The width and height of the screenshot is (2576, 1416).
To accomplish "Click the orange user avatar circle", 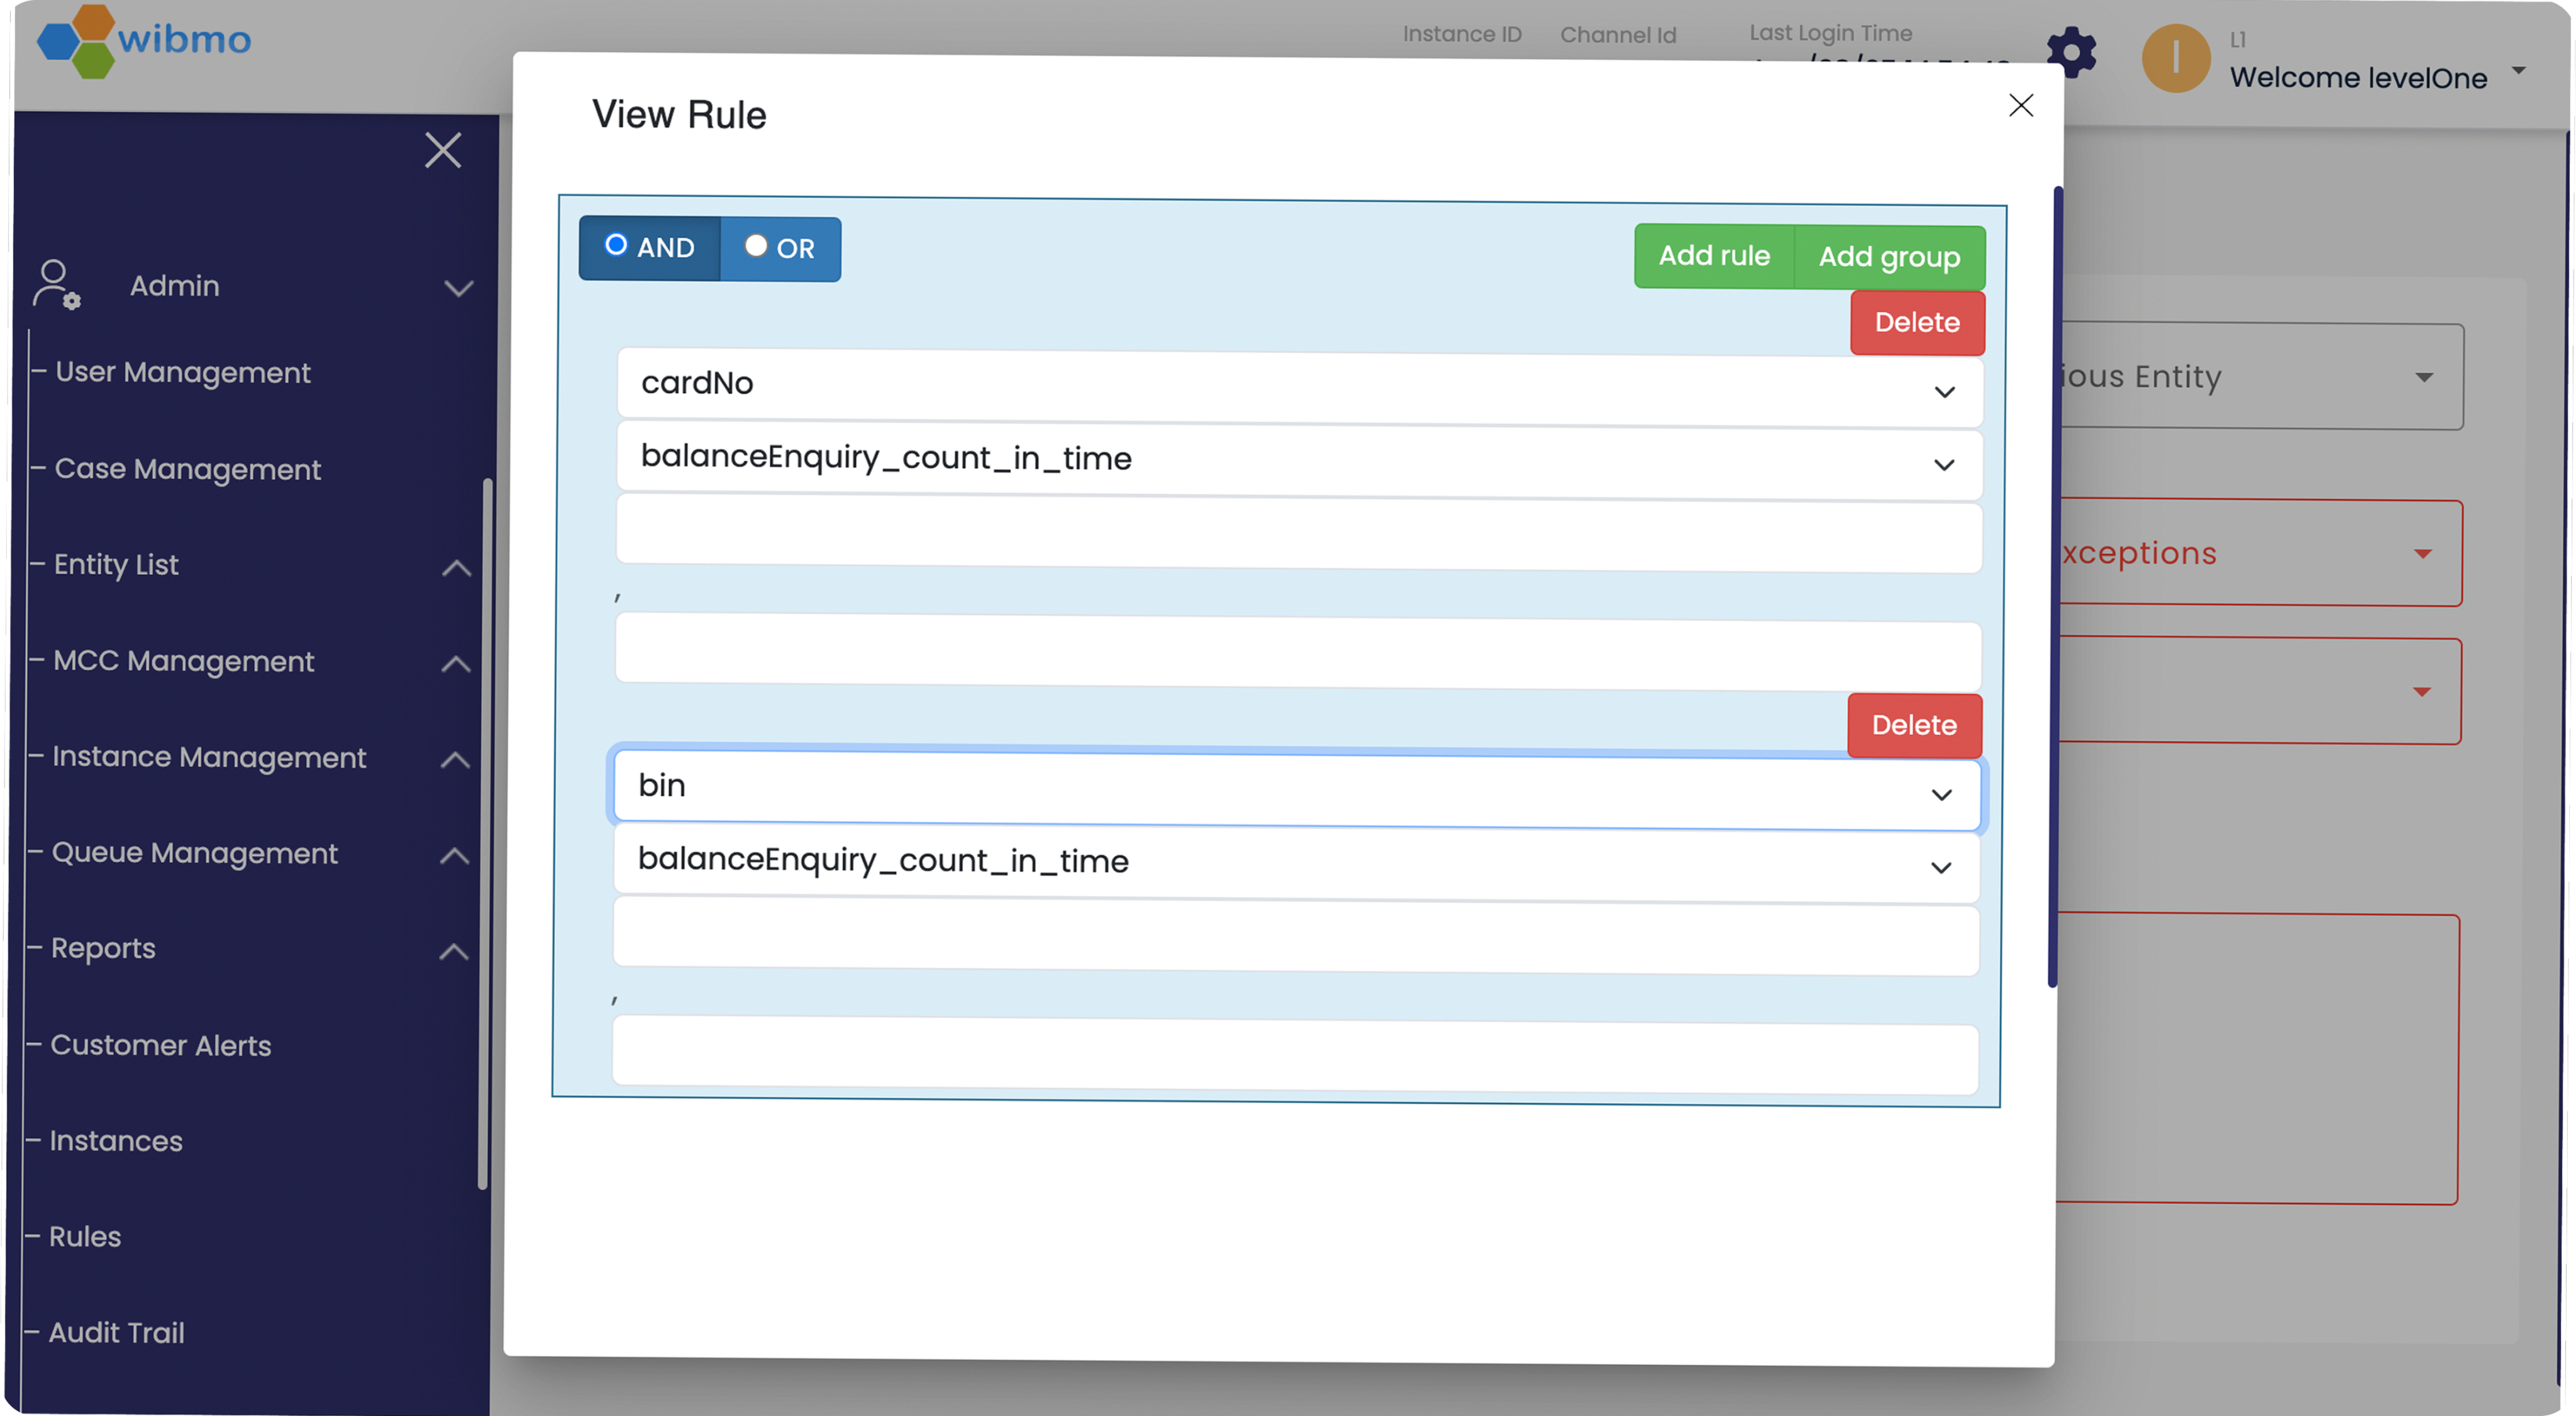I will pyautogui.click(x=2175, y=59).
